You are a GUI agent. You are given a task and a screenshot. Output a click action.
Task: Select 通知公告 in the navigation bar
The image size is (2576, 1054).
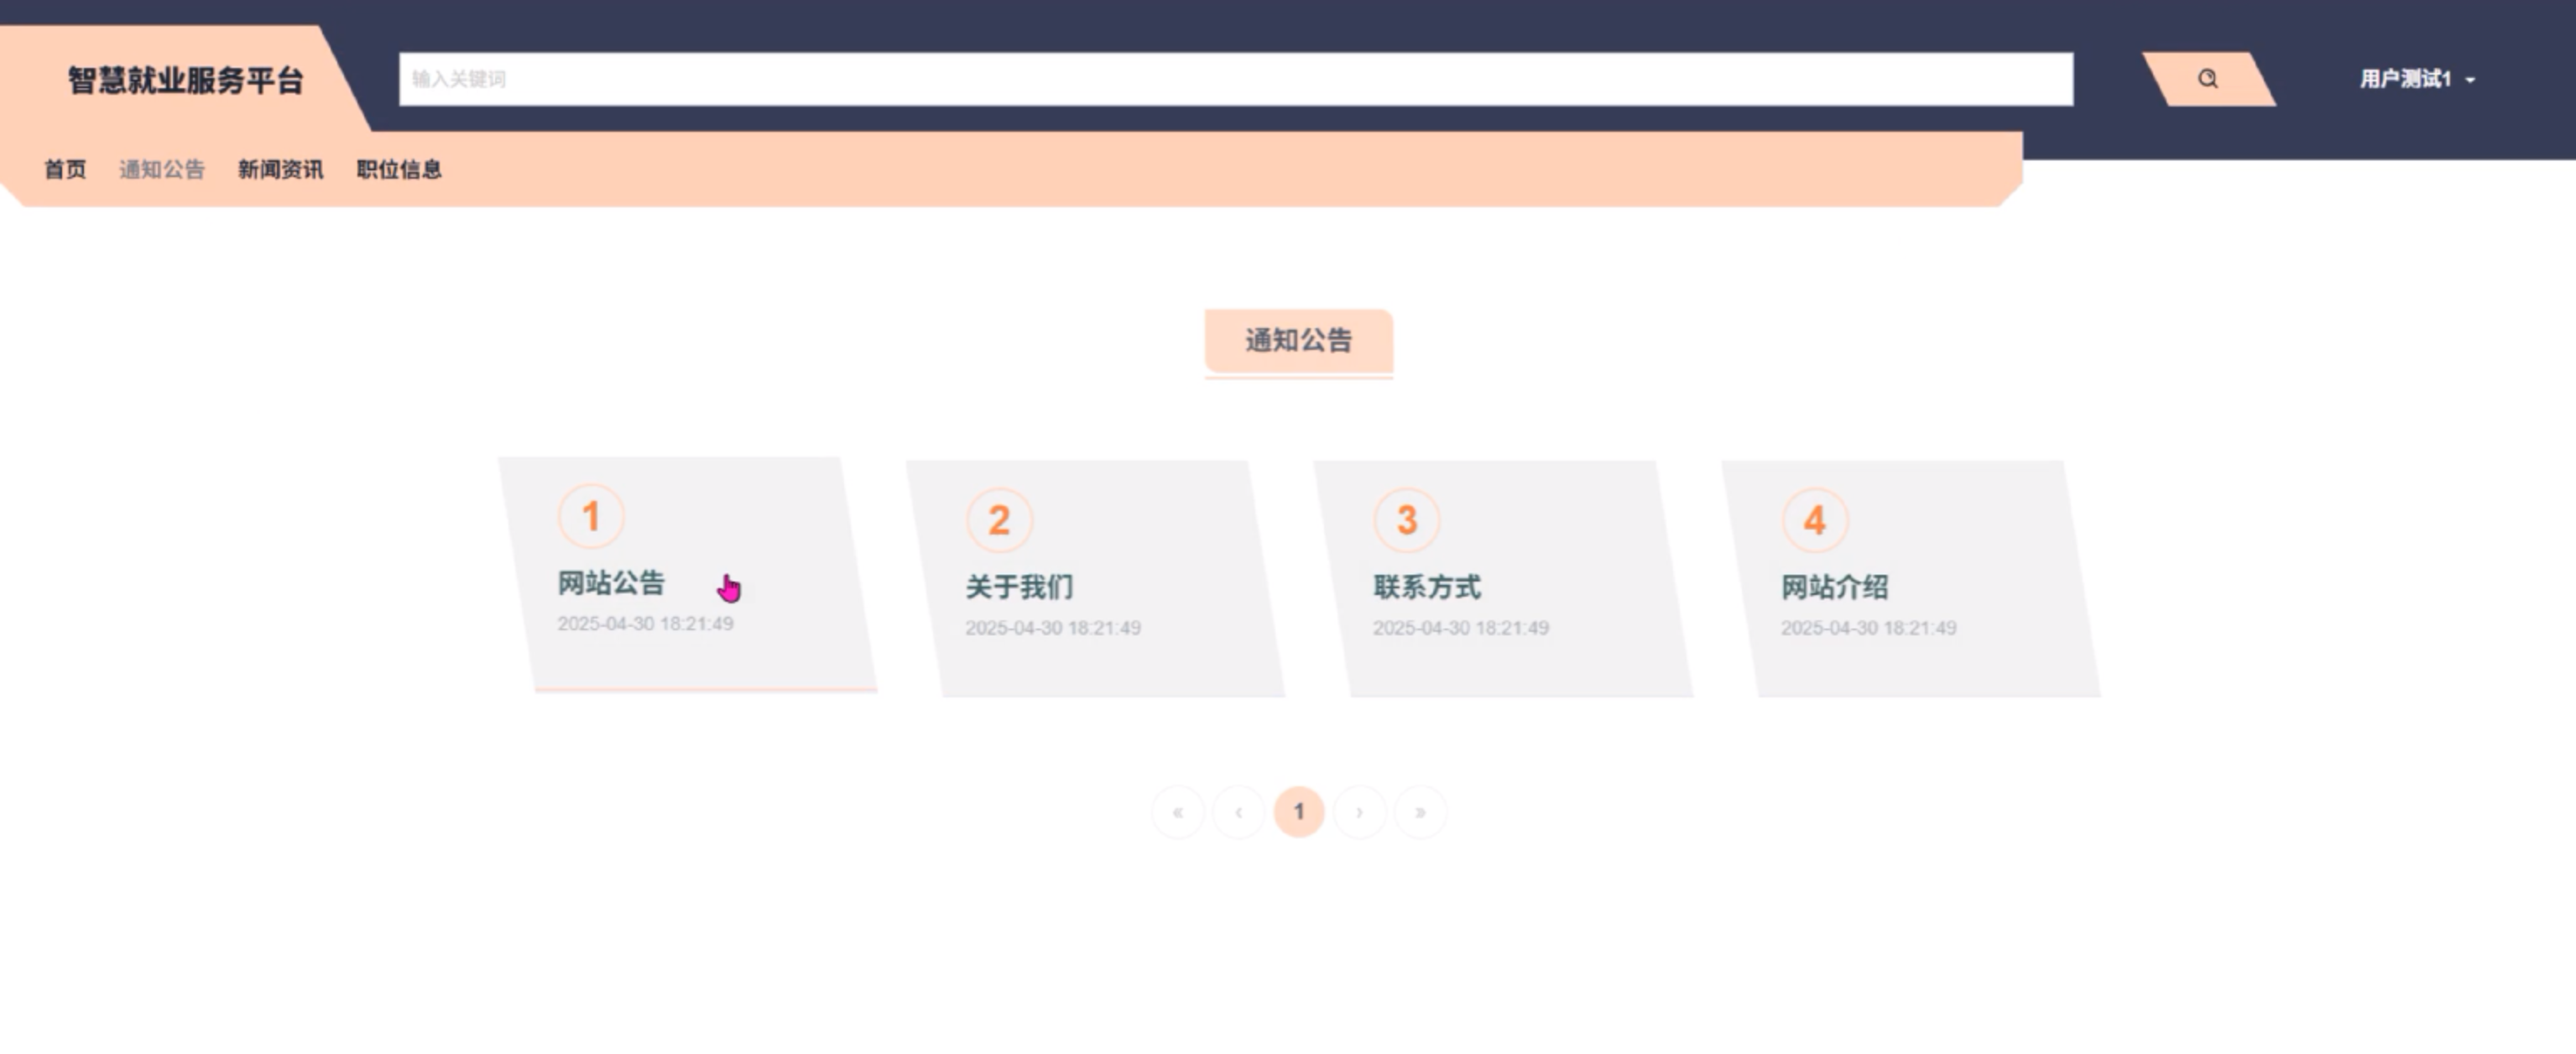pos(162,169)
